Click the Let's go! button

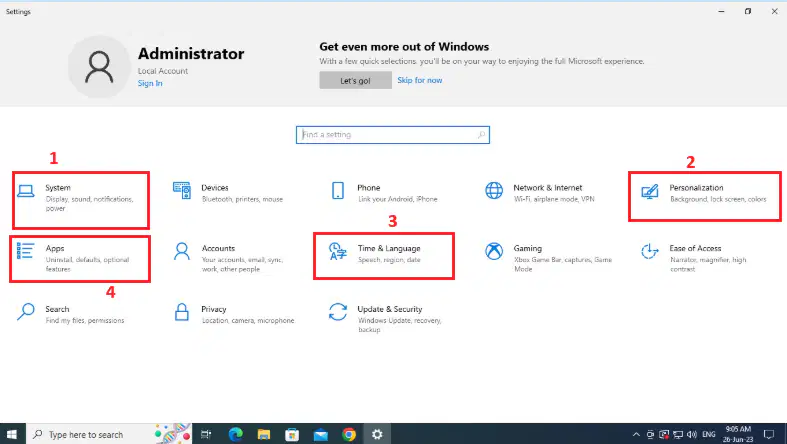pos(355,80)
